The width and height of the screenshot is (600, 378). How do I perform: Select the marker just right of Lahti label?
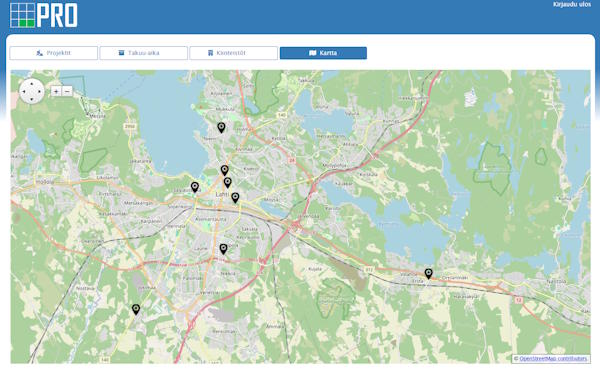click(x=235, y=197)
